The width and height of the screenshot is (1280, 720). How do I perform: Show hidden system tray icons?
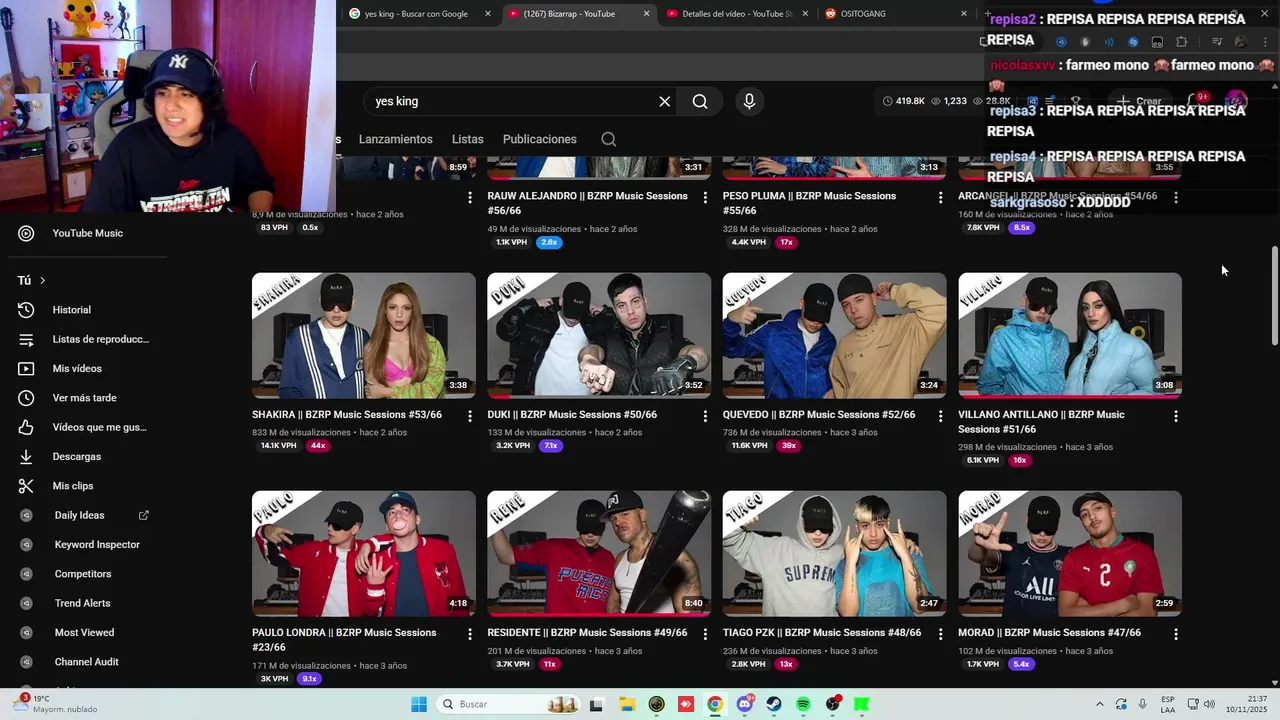tap(1099, 704)
